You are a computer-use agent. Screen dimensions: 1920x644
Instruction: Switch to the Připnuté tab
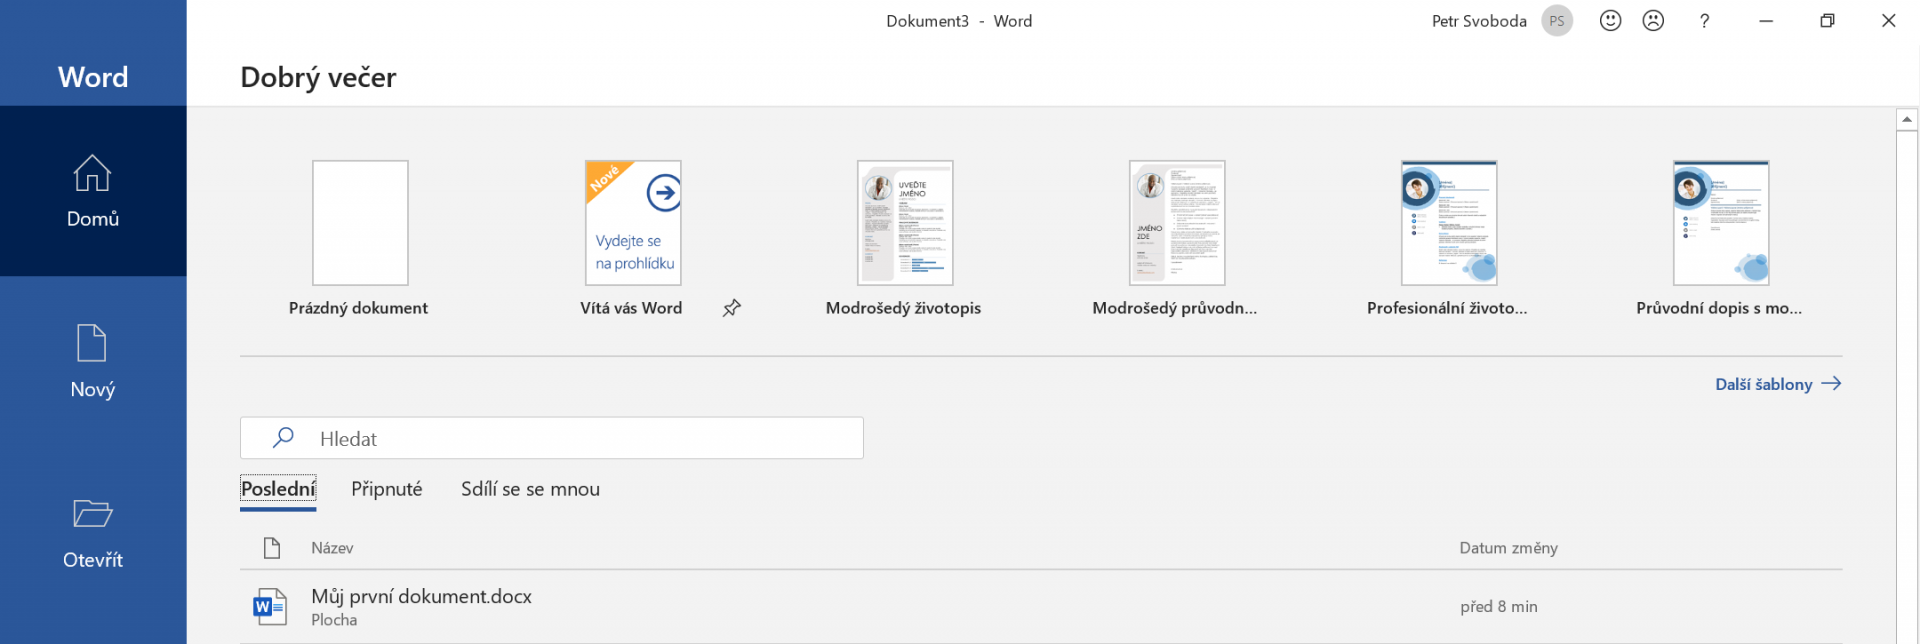pyautogui.click(x=387, y=489)
